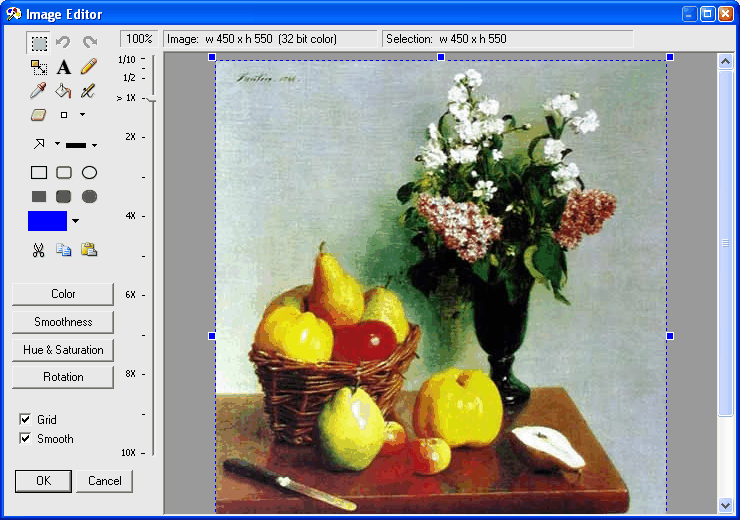
Task: Close the Image Editor window
Action: [x=725, y=14]
